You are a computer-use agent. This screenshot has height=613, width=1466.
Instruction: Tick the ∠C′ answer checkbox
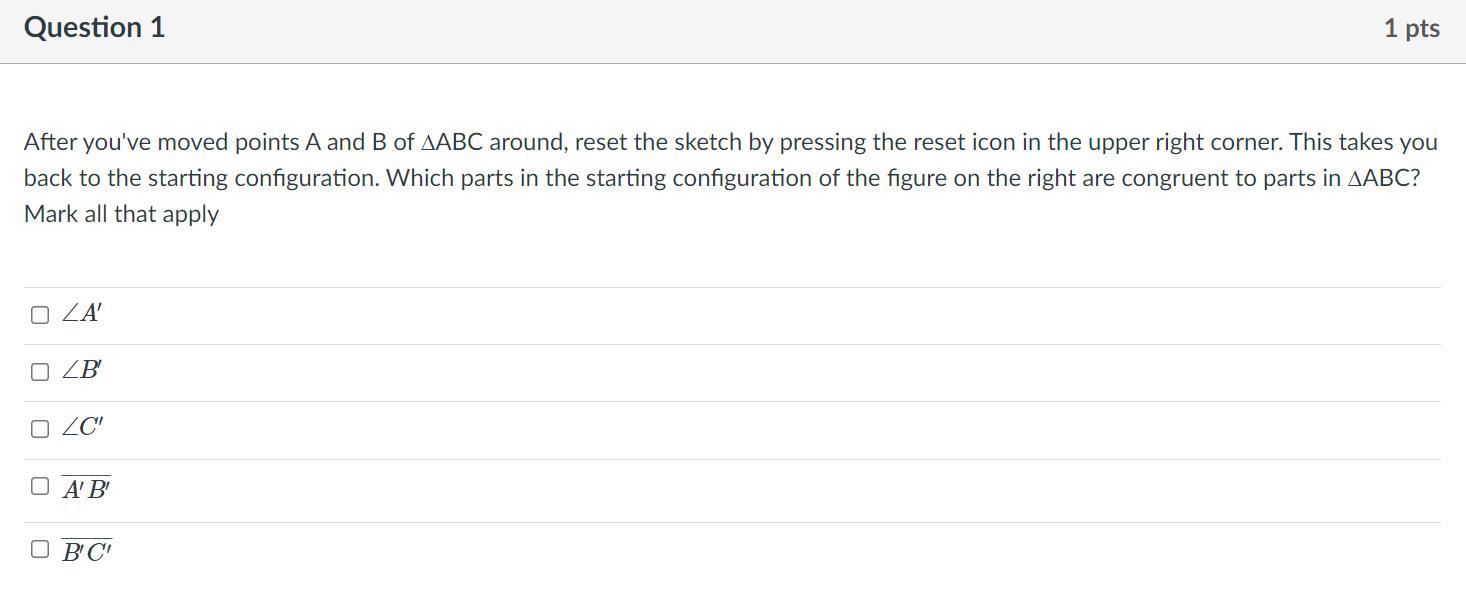(40, 429)
